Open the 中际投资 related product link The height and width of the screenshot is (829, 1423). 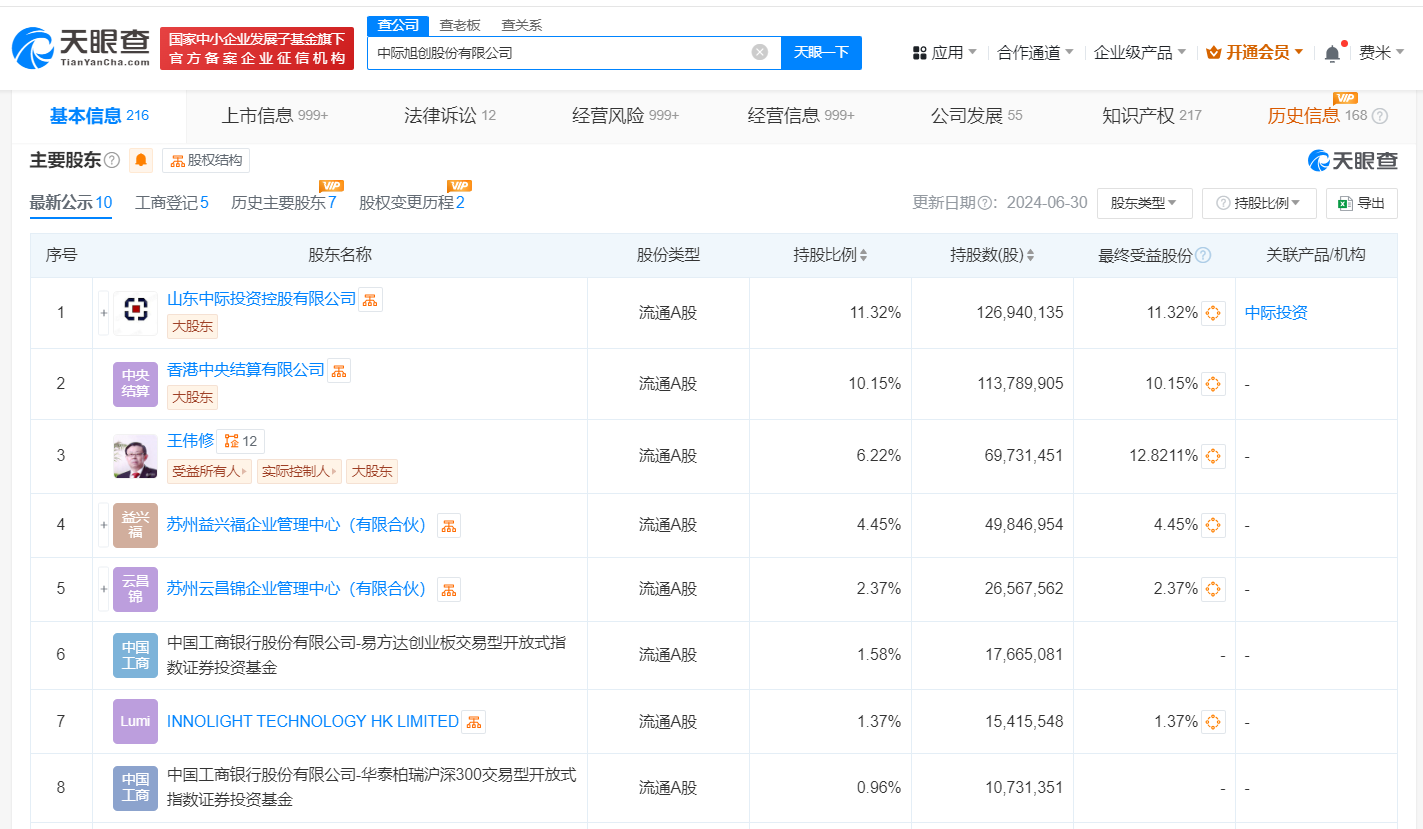(x=1275, y=312)
